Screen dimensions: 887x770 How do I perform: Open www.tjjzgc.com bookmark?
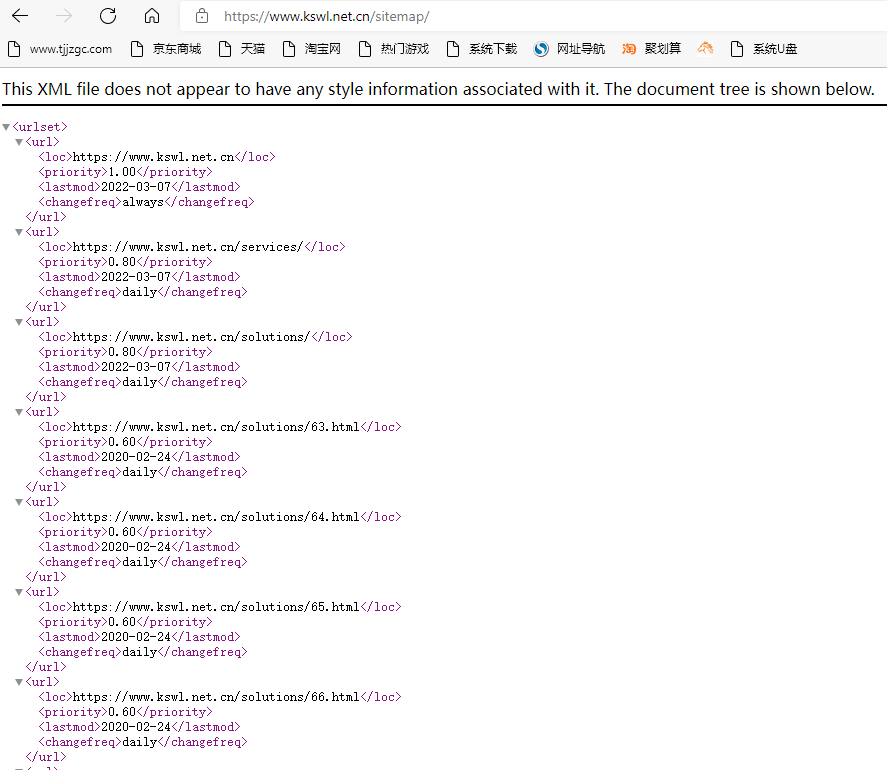click(60, 49)
